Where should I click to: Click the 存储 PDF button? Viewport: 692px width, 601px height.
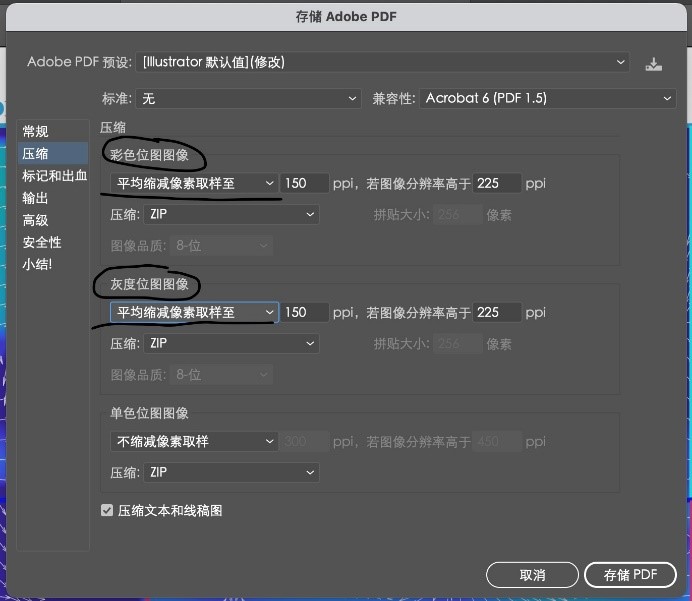(631, 575)
